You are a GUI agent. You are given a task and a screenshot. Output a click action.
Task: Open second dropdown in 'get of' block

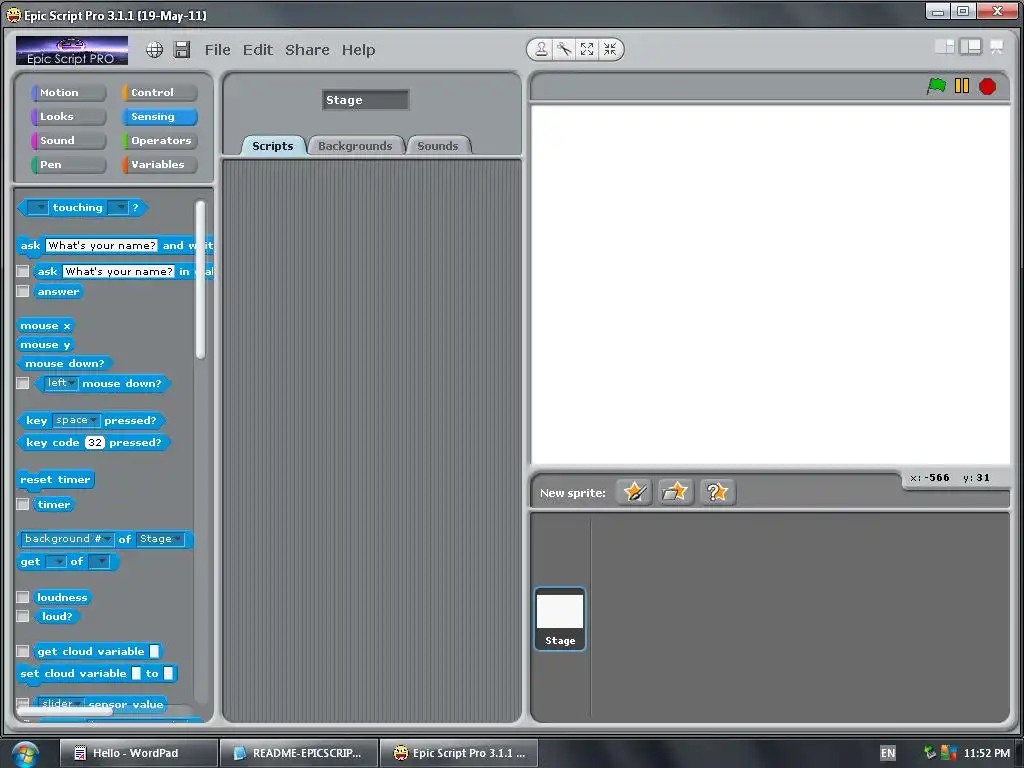99,561
